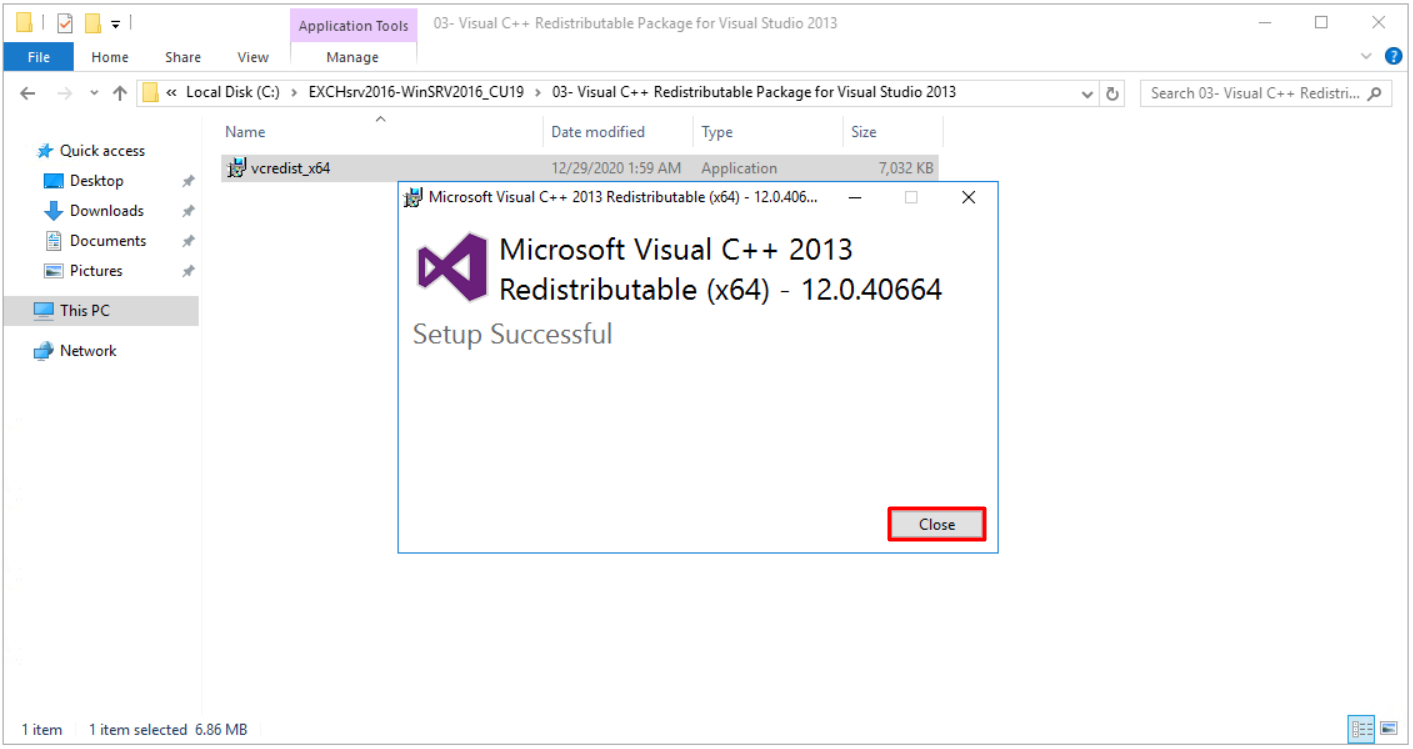Expand the chevron after Local Disk (C:)
Screen dimensions: 1413x749
pyautogui.click(x=295, y=93)
